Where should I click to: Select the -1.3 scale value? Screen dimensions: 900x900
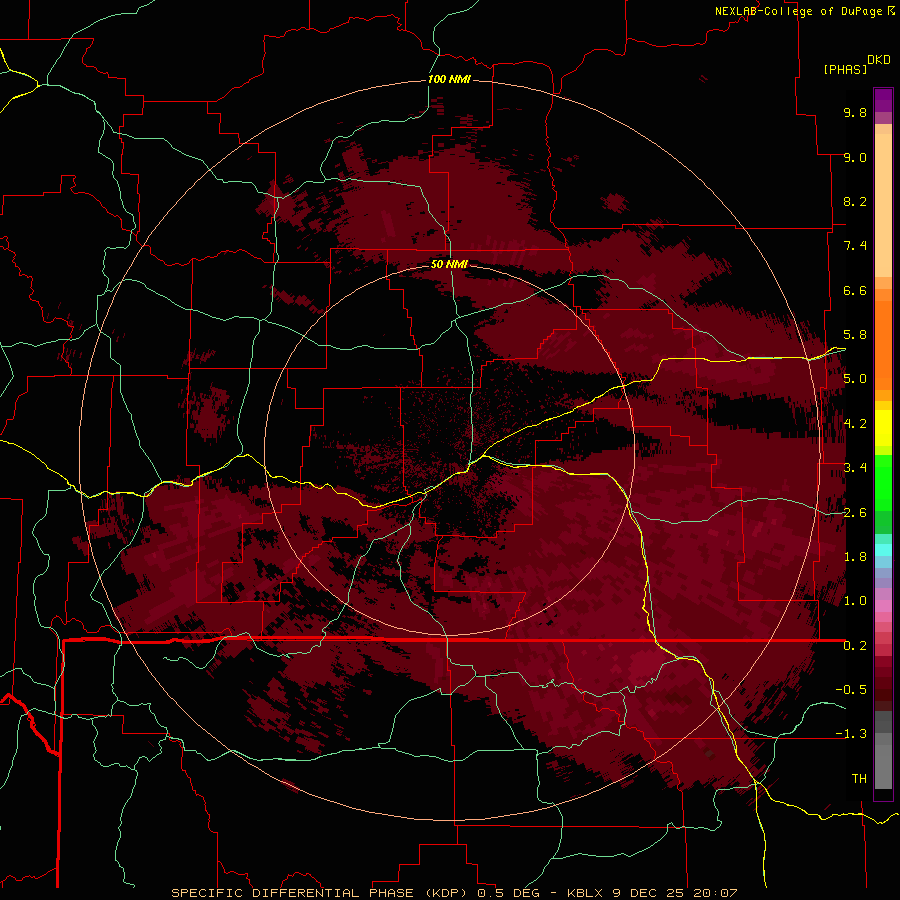click(851, 734)
